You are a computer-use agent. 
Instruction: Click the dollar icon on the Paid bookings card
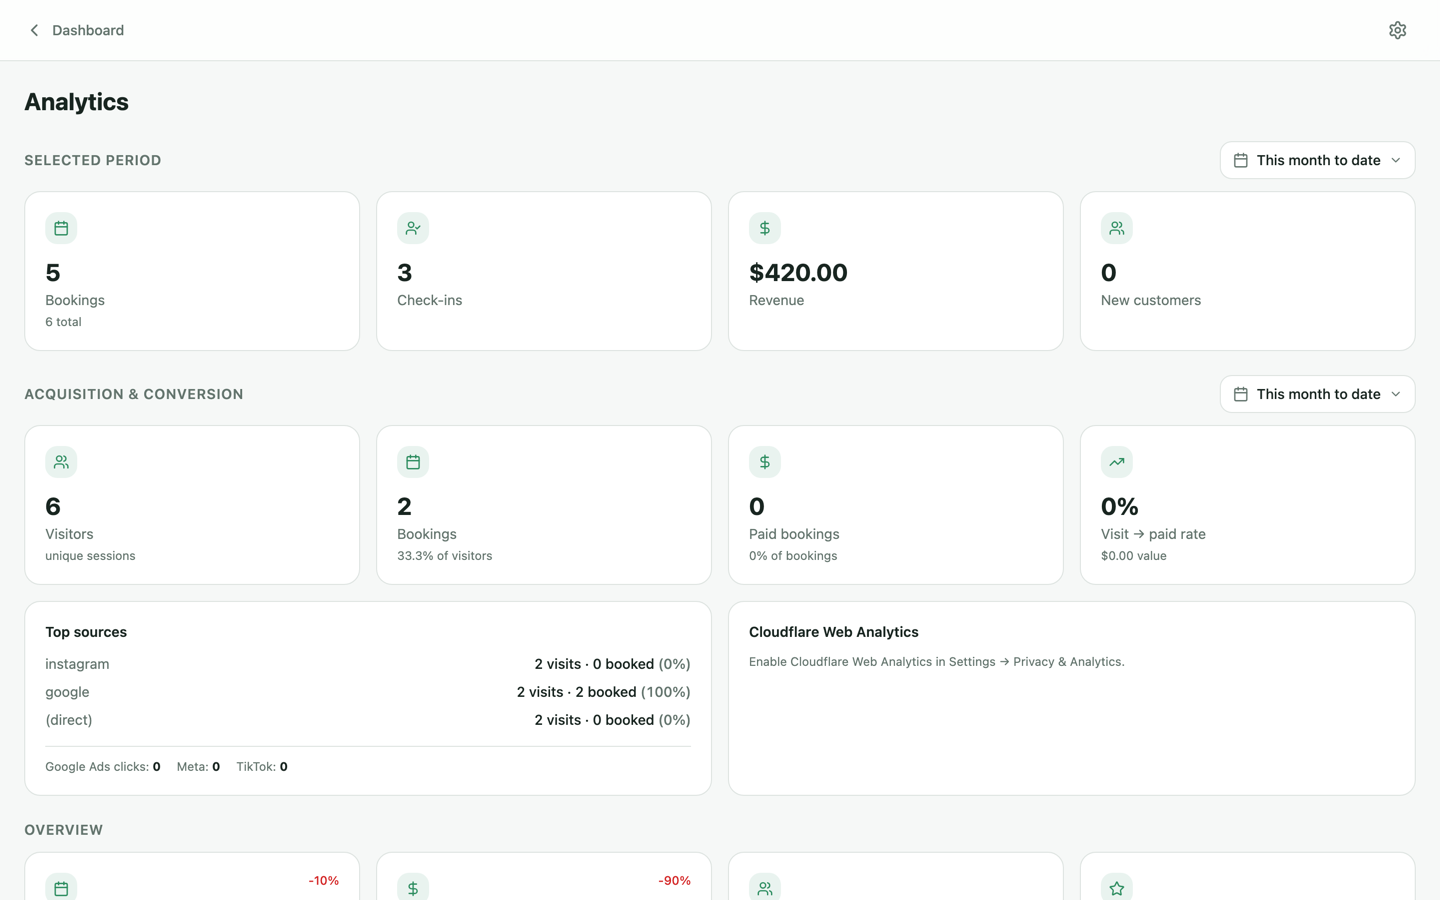(765, 462)
